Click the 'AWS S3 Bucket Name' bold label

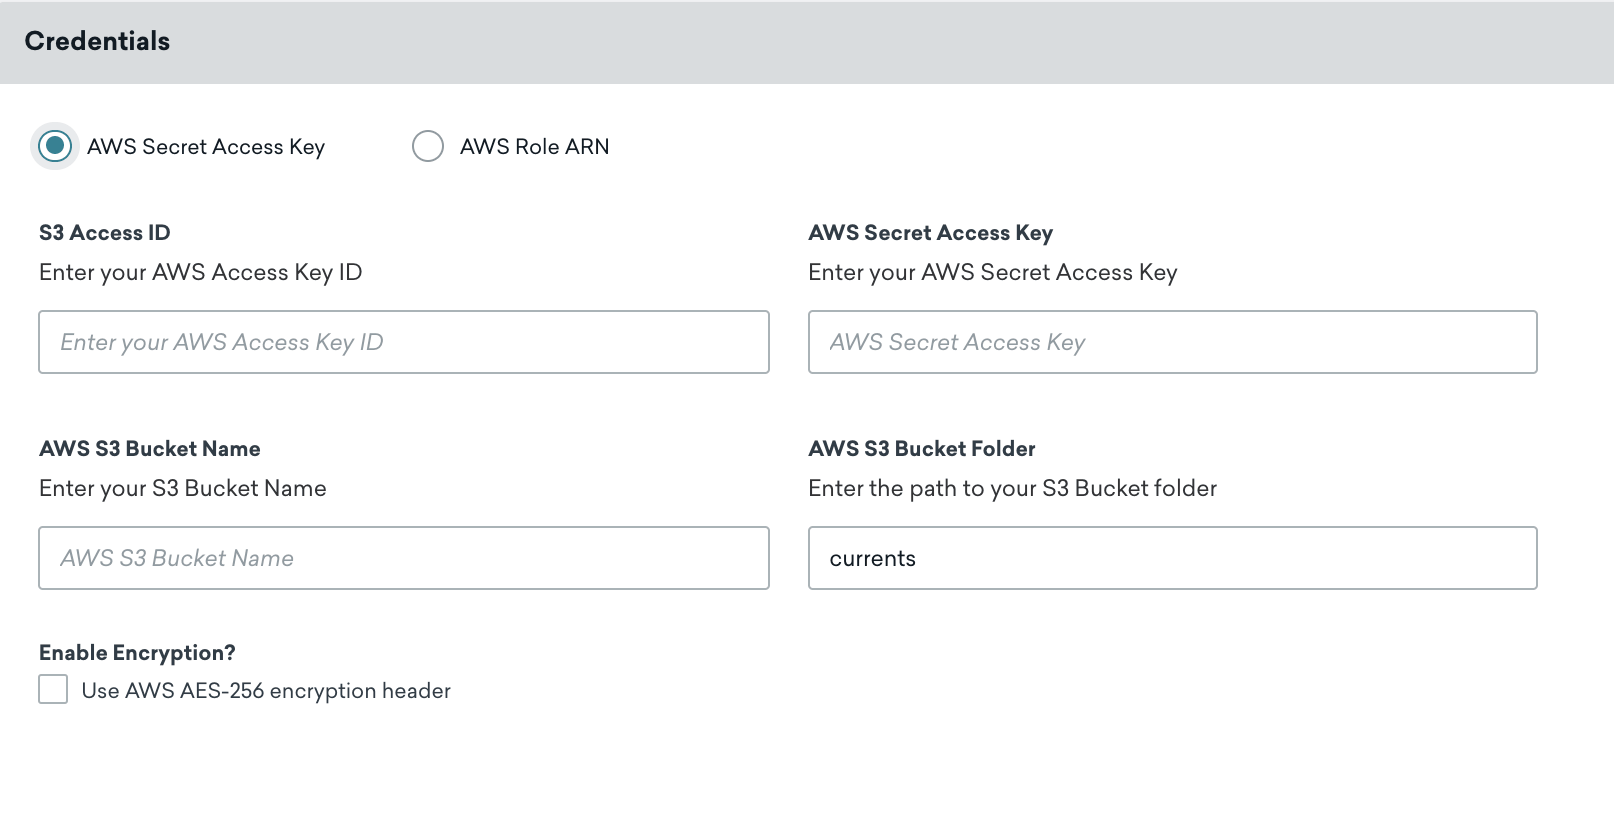click(x=150, y=449)
